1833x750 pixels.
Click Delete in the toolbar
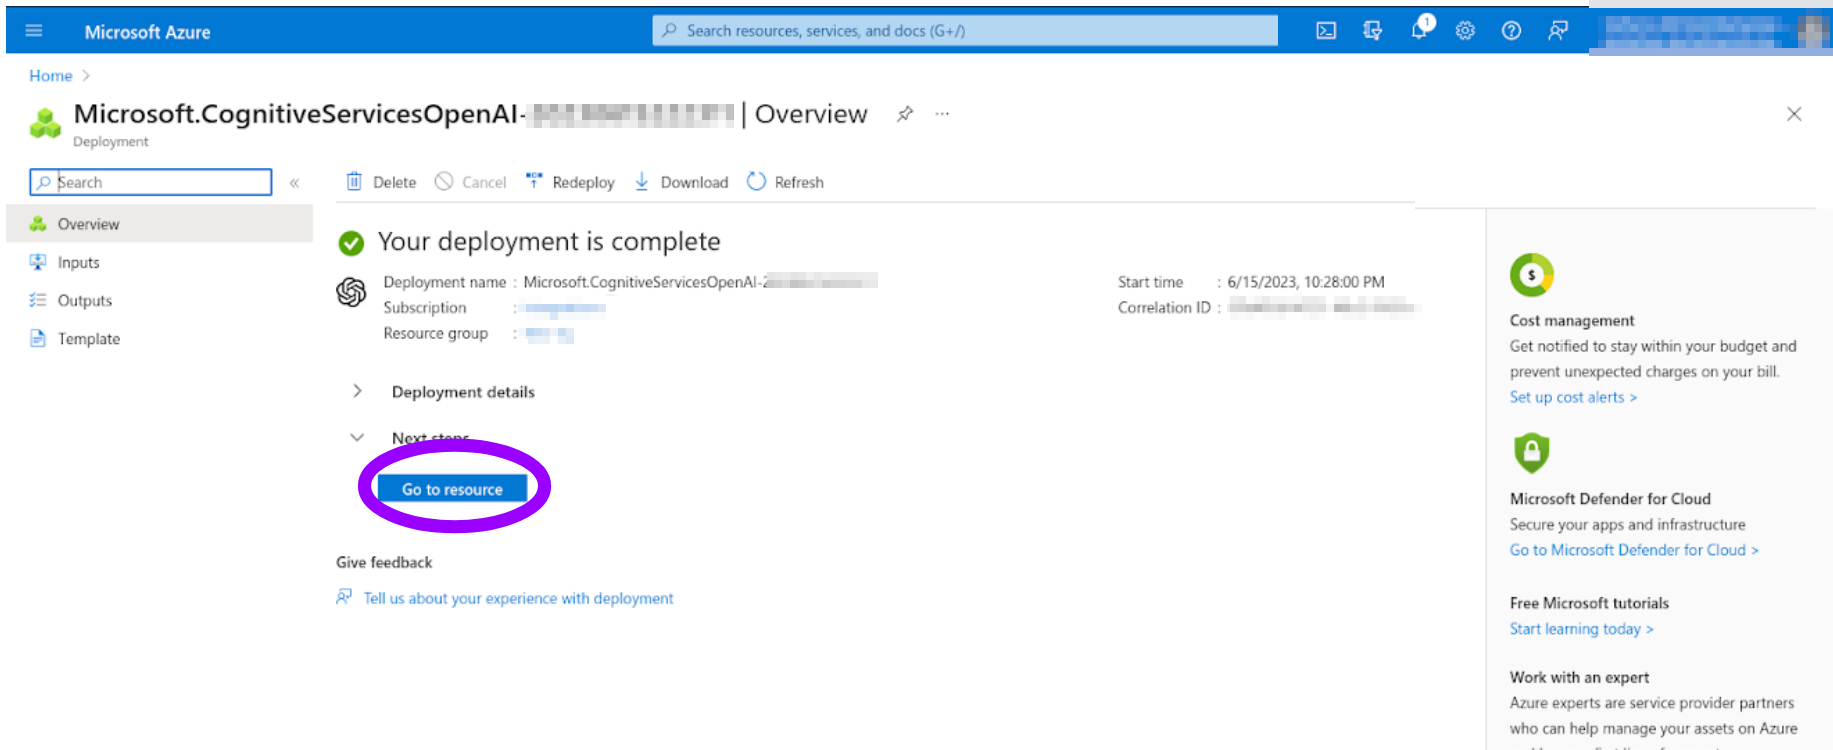(x=381, y=182)
